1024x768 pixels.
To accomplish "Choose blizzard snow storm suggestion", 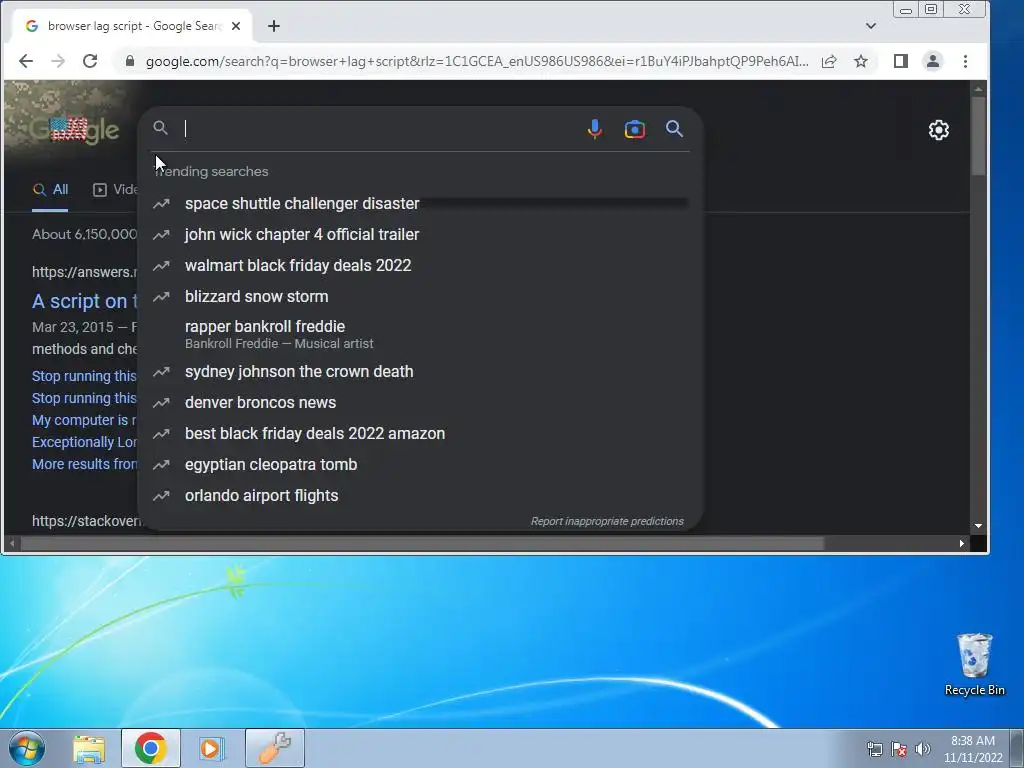I will click(420, 296).
